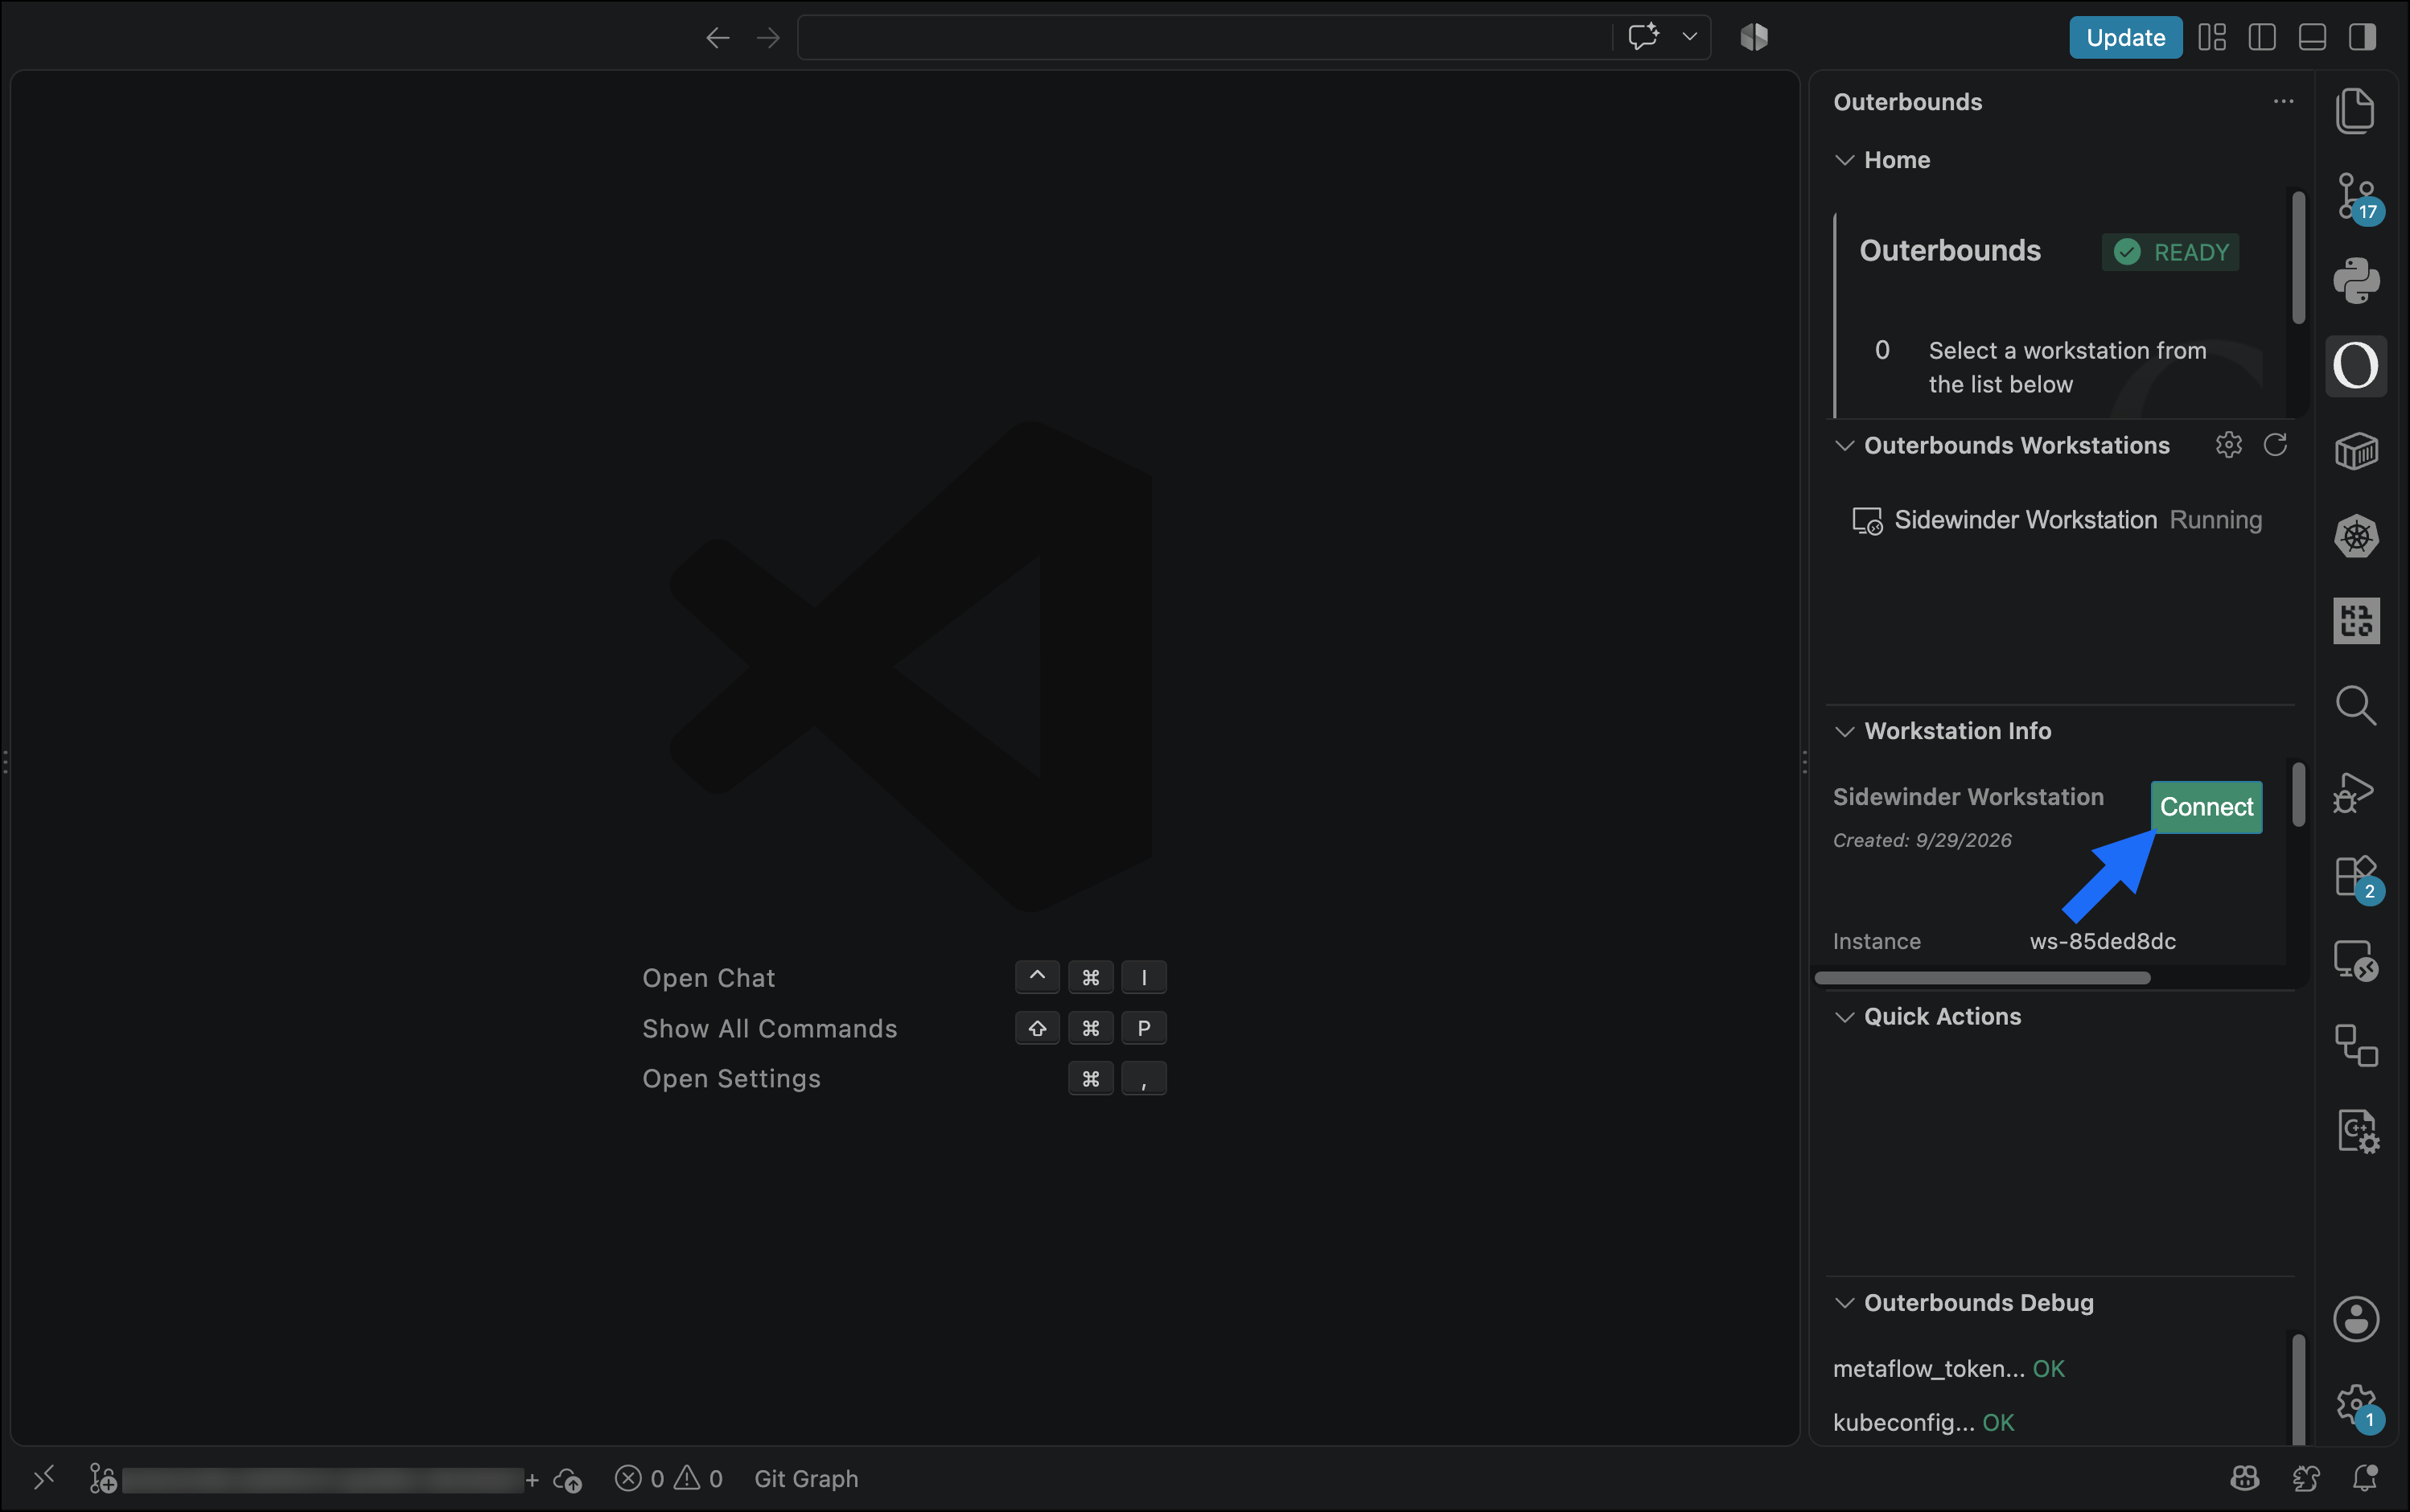Click the Workstation Info horizontal scrollbar
2410x1512 pixels.
(x=1982, y=977)
